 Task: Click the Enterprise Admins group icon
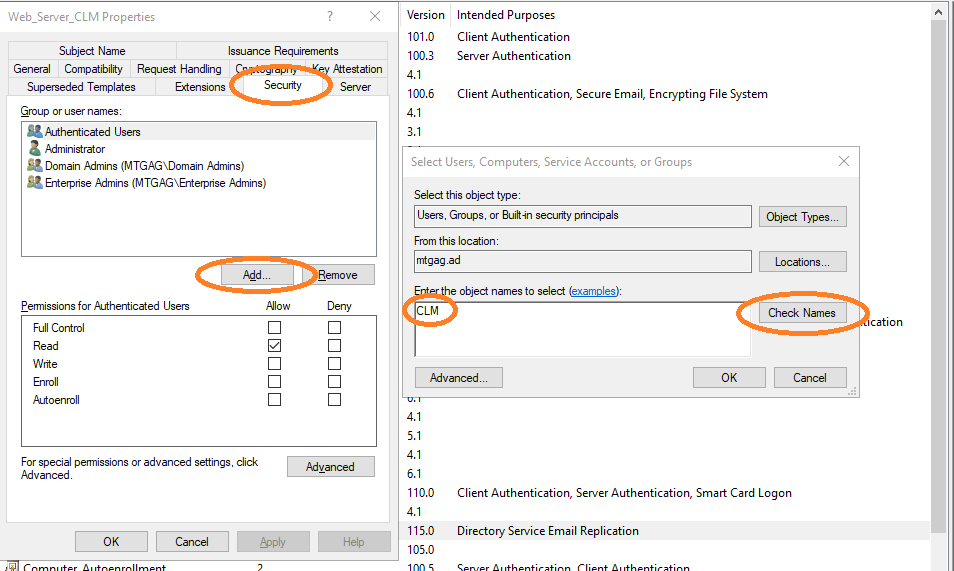(35, 183)
